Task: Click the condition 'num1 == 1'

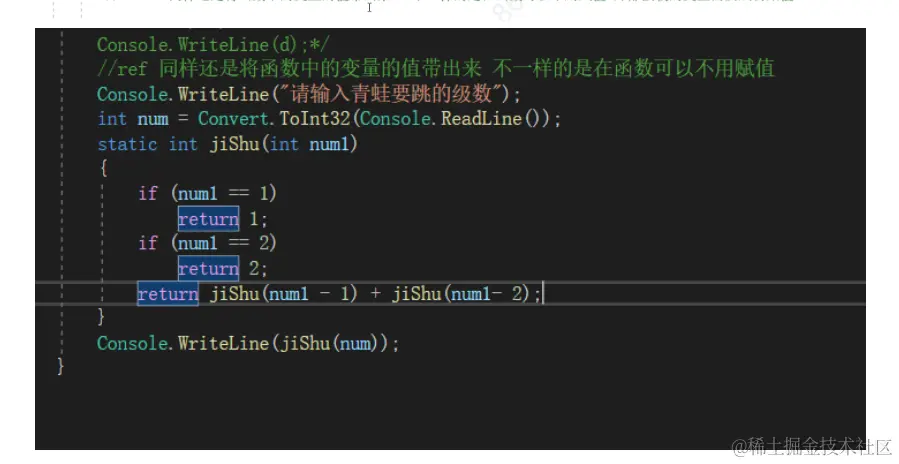Action: (224, 193)
